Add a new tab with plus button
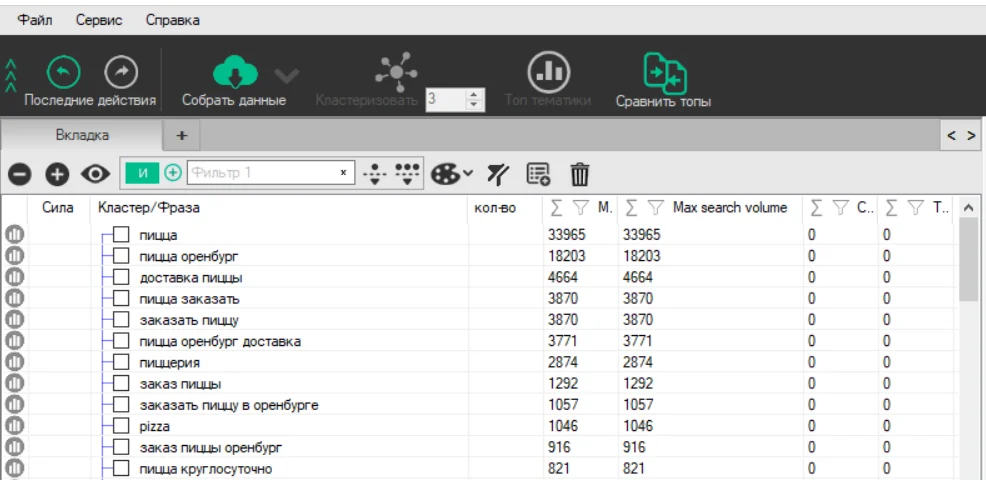This screenshot has width=986, height=480. click(181, 135)
